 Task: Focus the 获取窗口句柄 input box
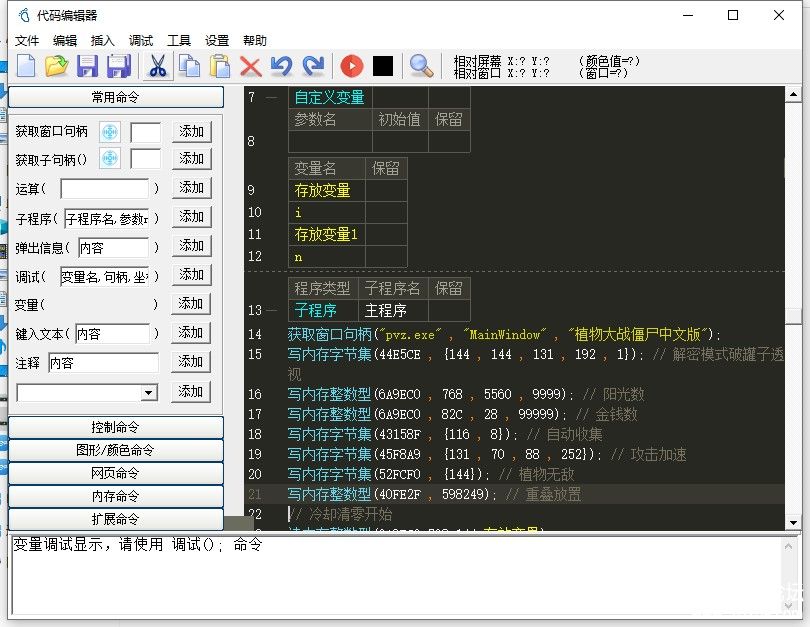[x=146, y=133]
